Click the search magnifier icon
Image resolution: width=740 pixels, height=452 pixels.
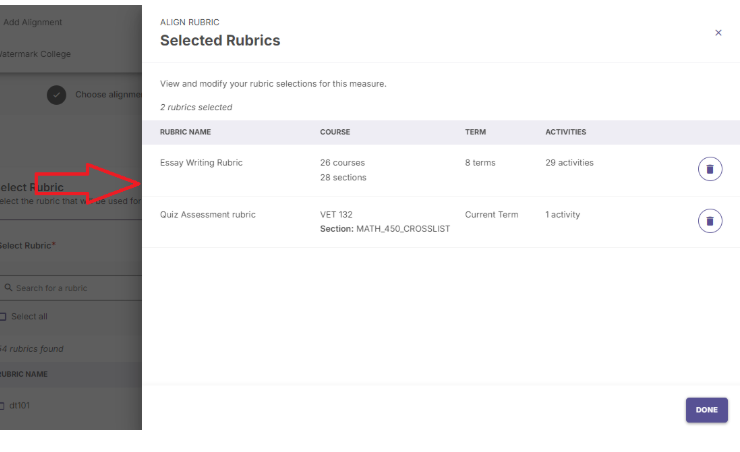point(7,288)
